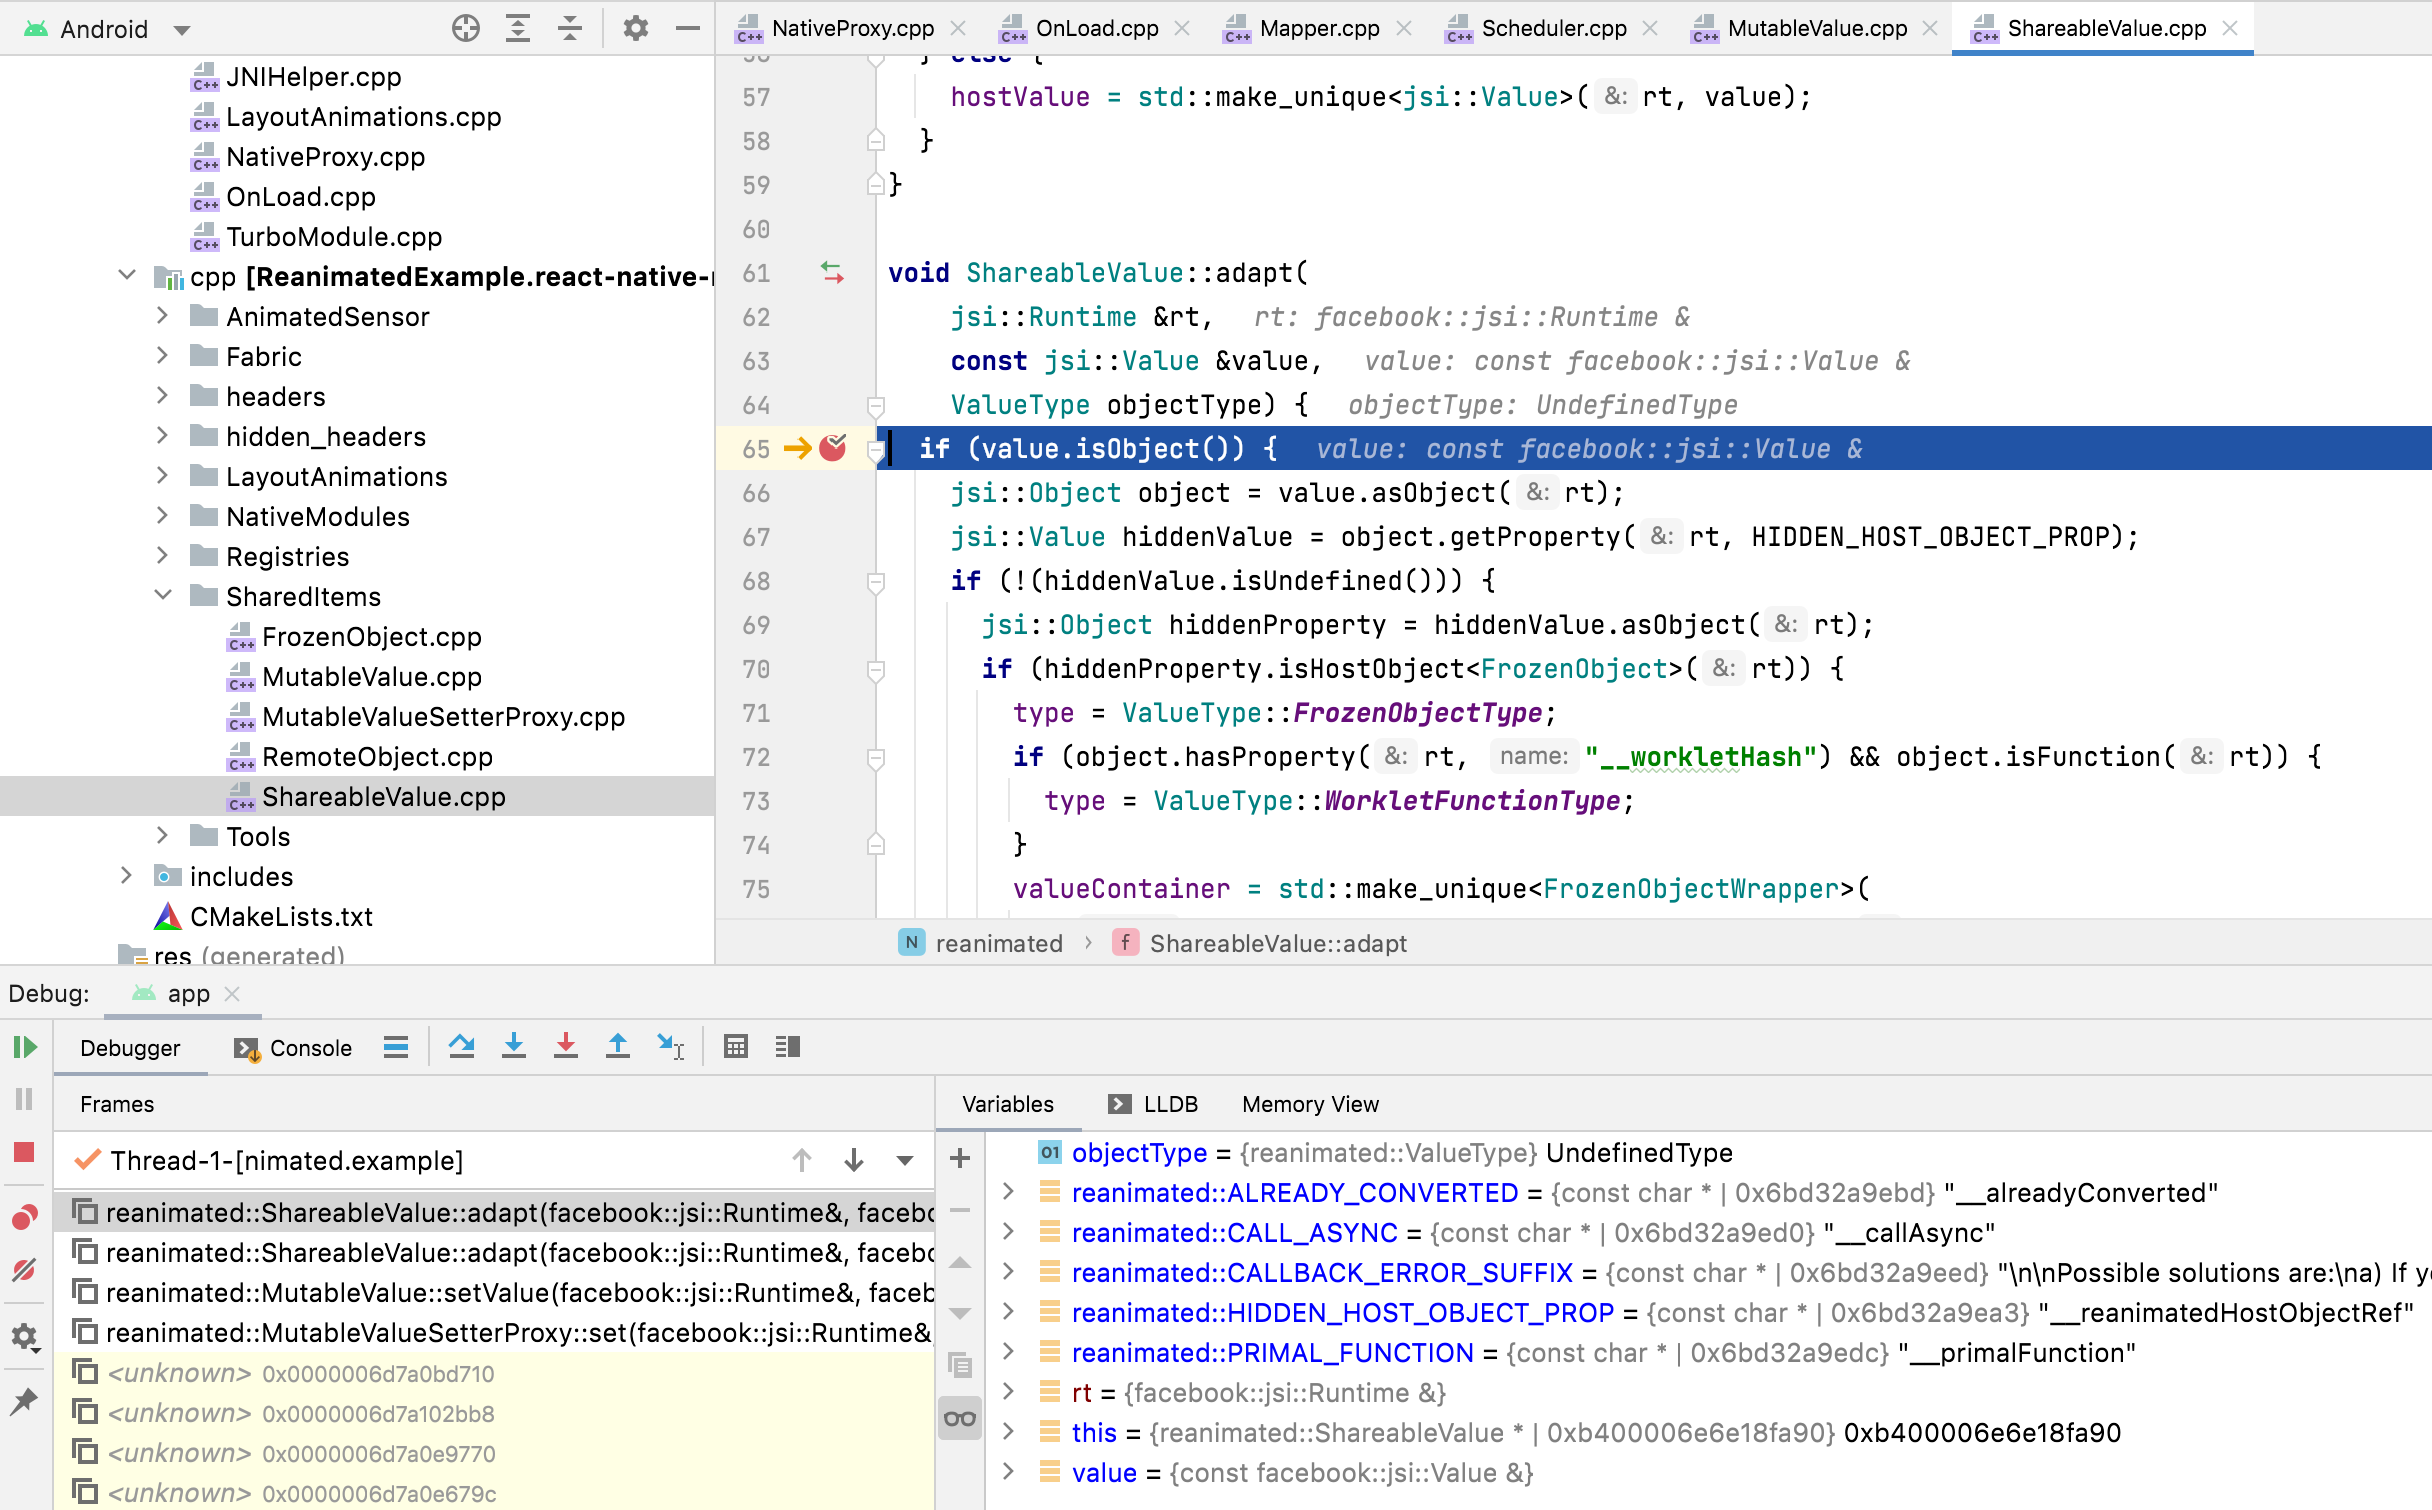
Task: Click the Step Out debugger icon
Action: [x=618, y=1047]
